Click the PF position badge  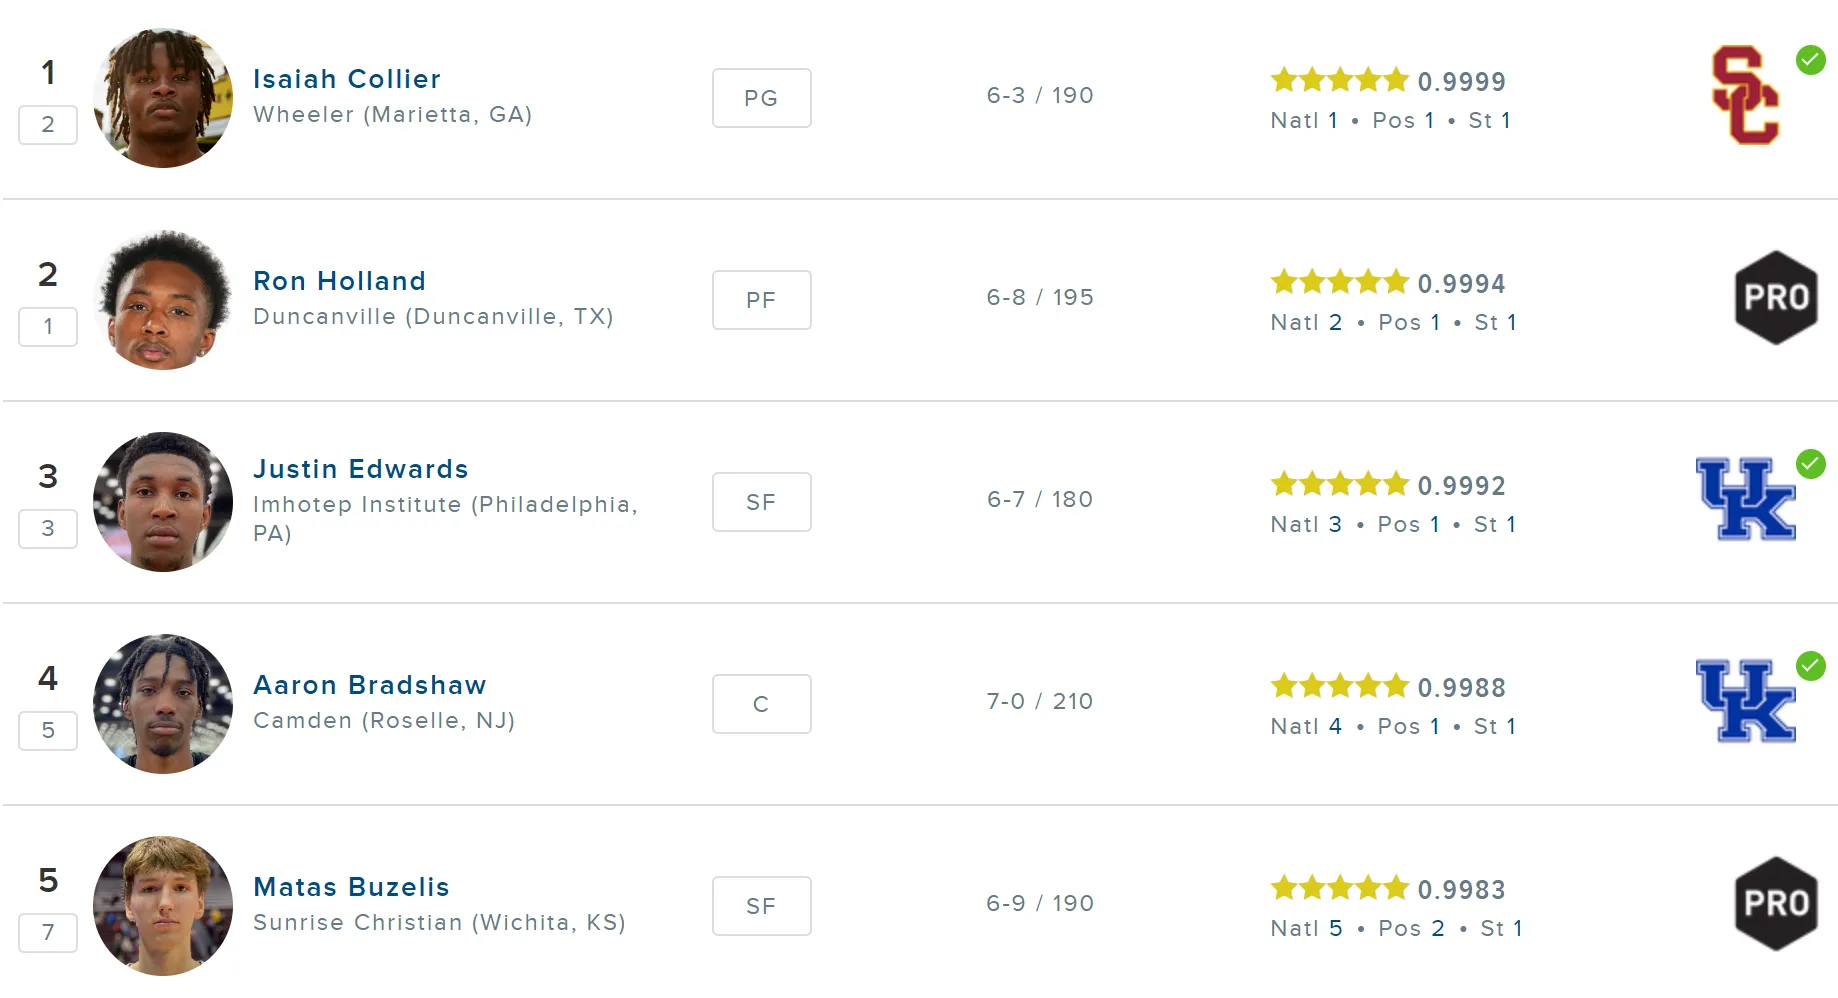click(x=762, y=300)
